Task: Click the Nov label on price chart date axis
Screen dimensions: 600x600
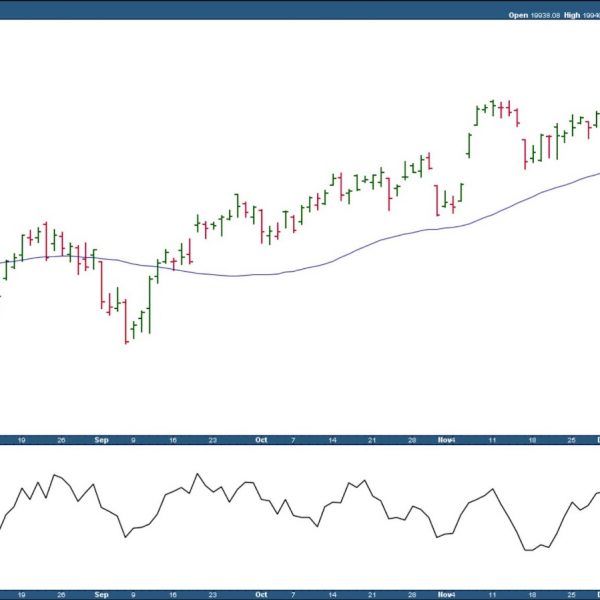Action: tap(446, 440)
